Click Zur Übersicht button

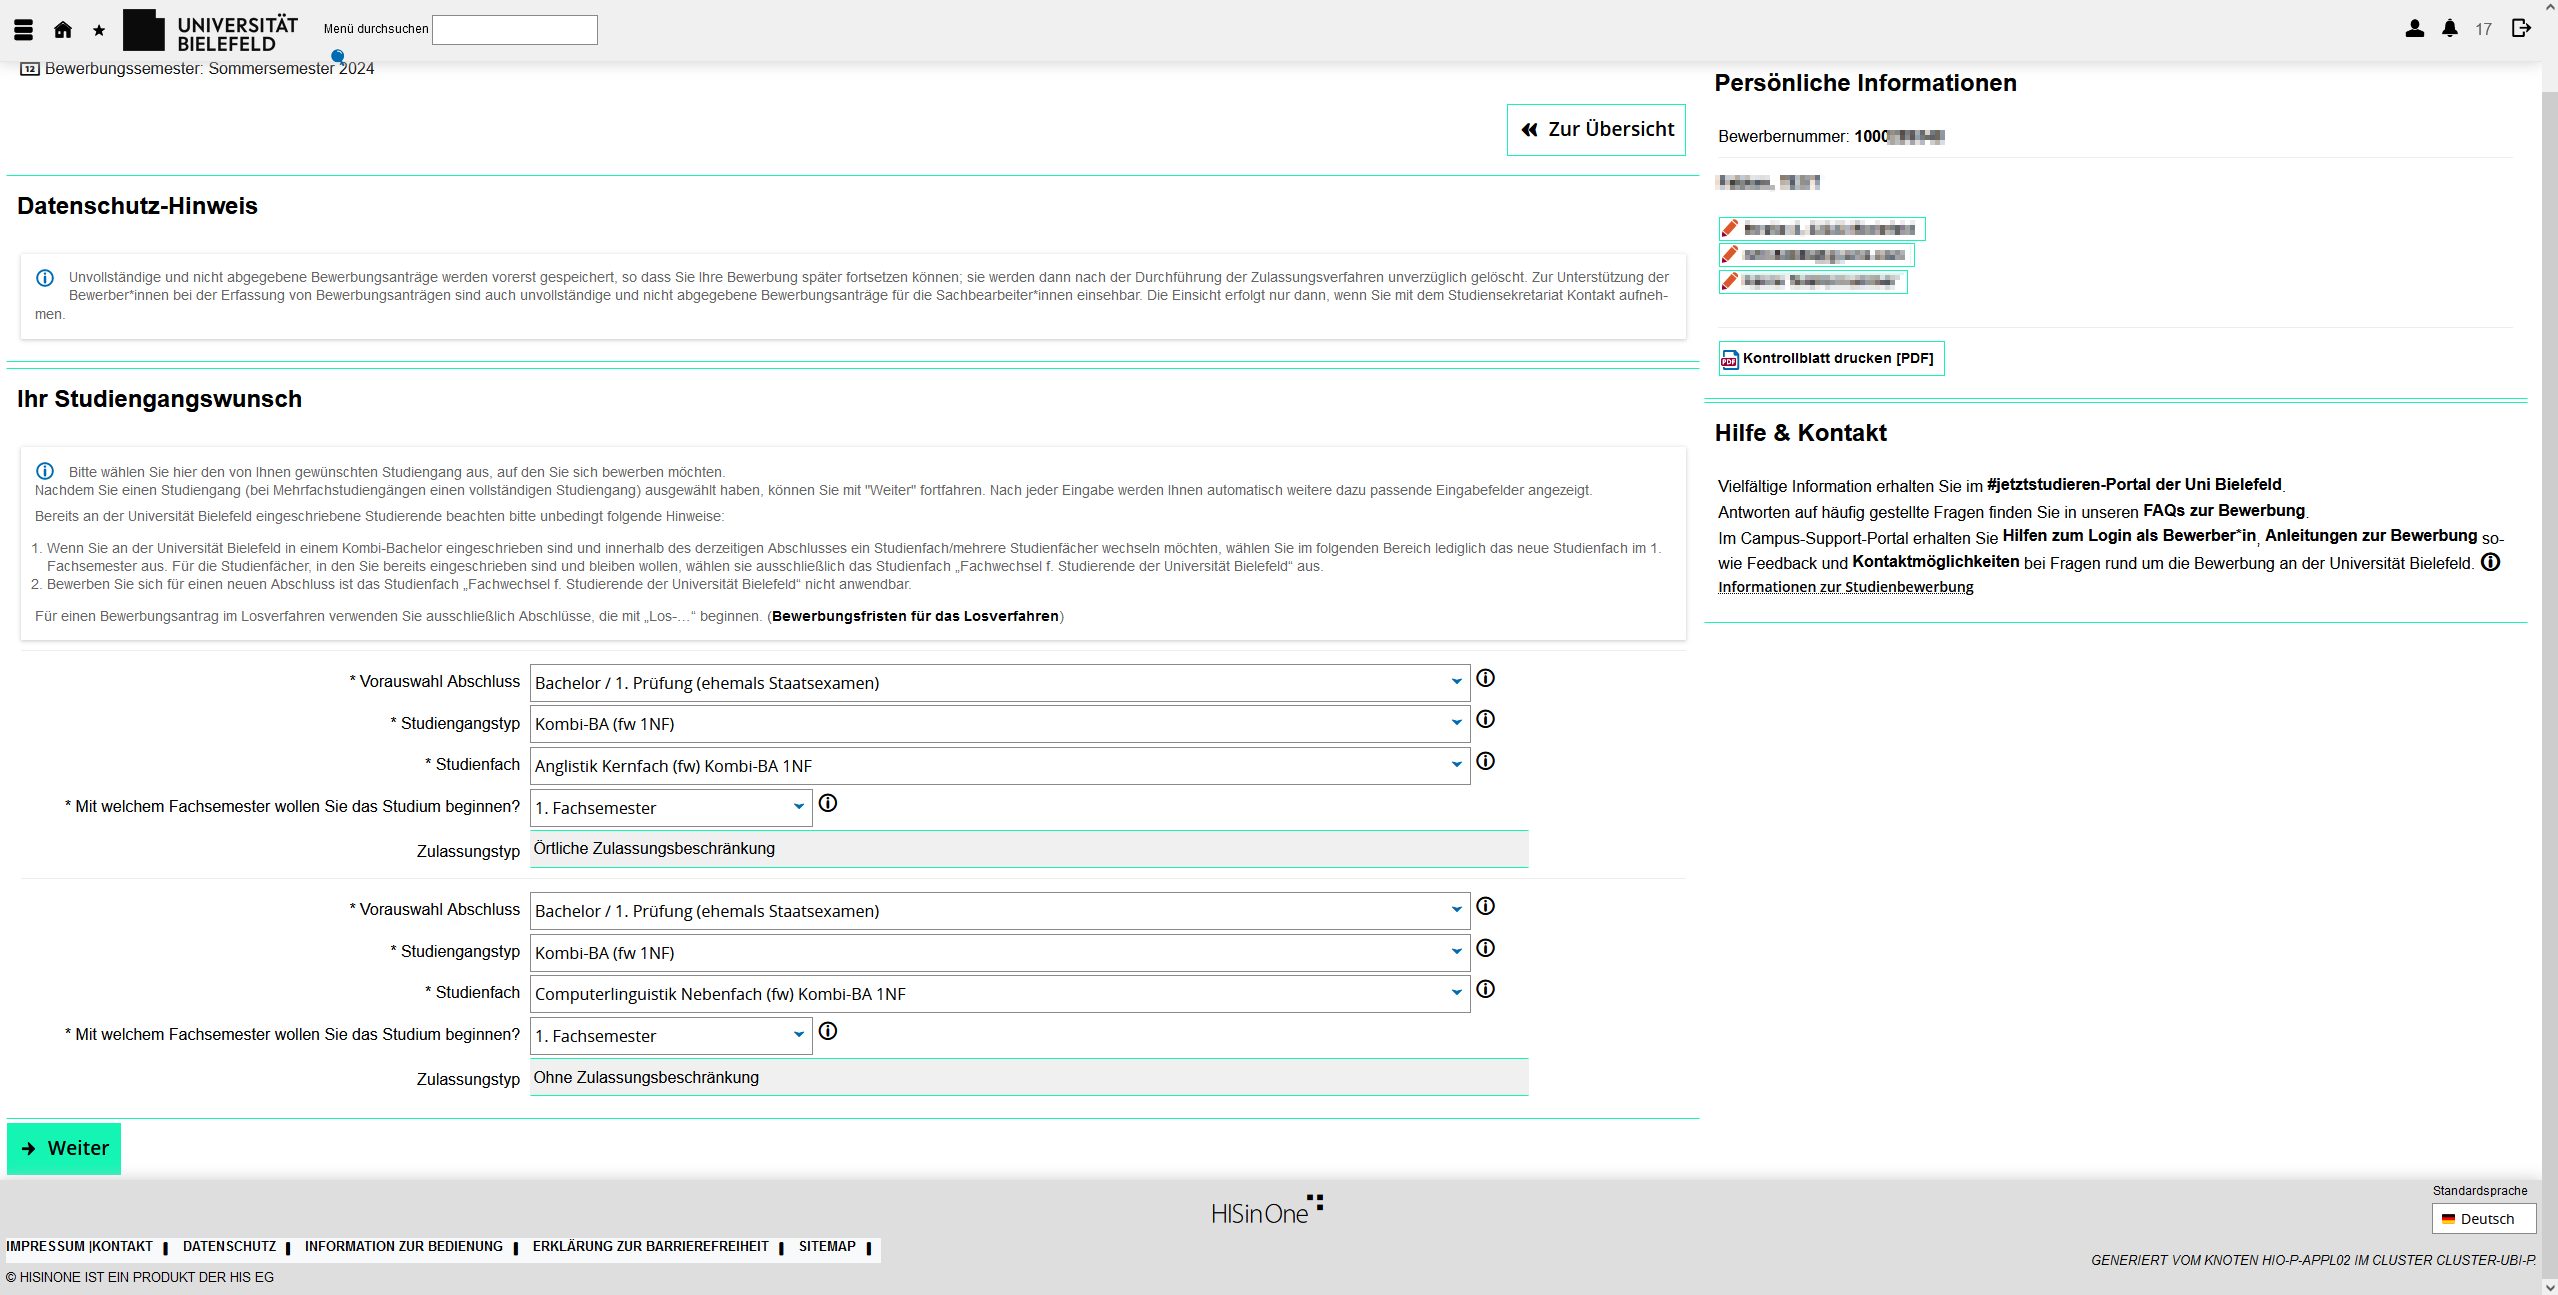(1596, 130)
